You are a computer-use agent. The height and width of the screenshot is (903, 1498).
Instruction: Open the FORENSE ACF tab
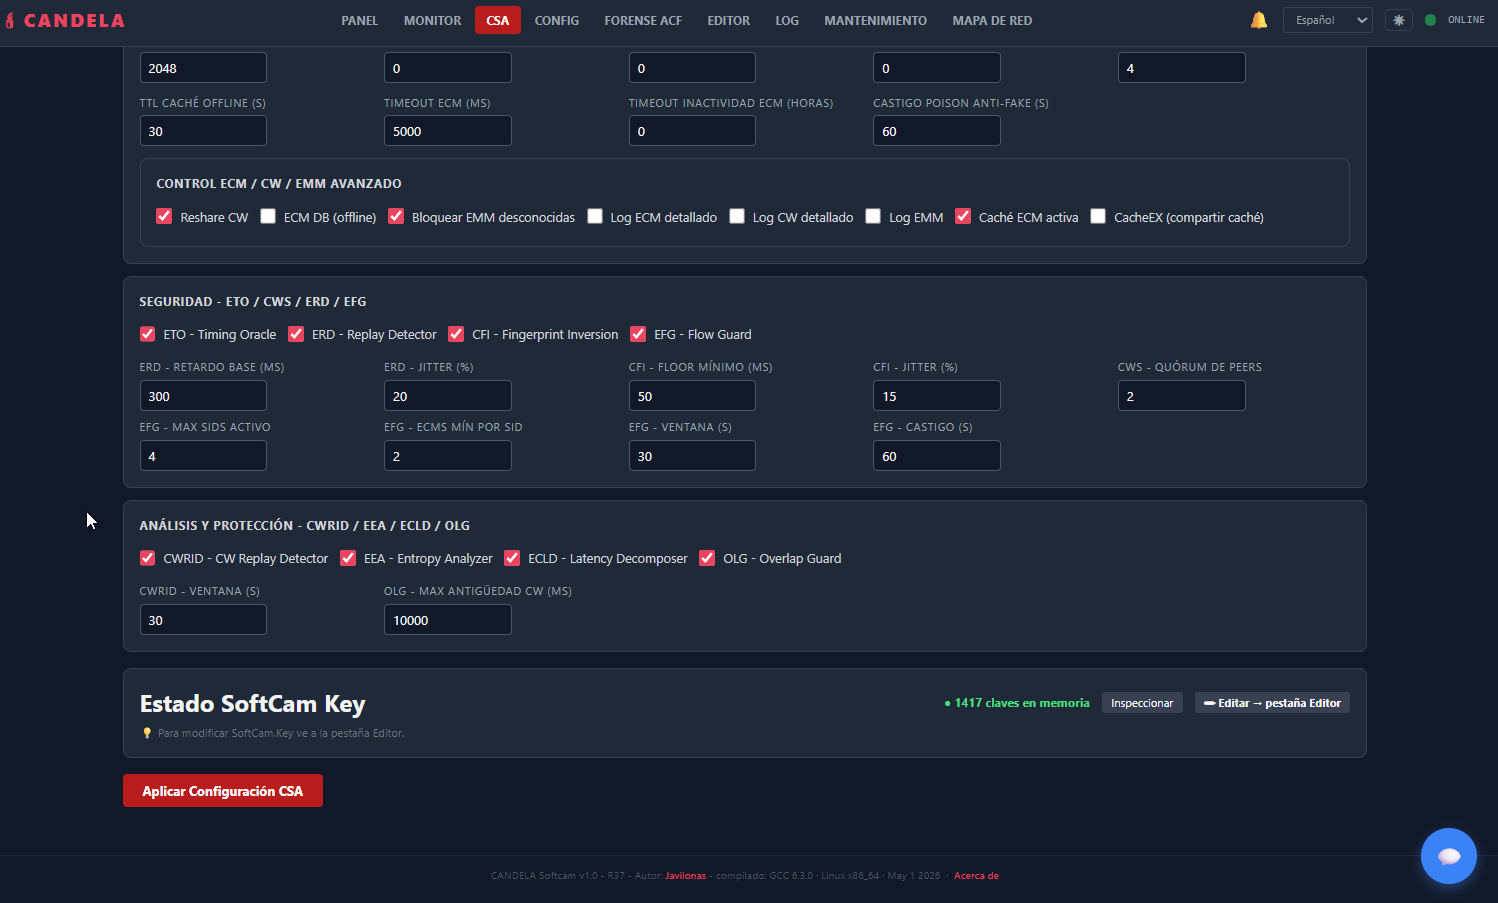tap(643, 20)
